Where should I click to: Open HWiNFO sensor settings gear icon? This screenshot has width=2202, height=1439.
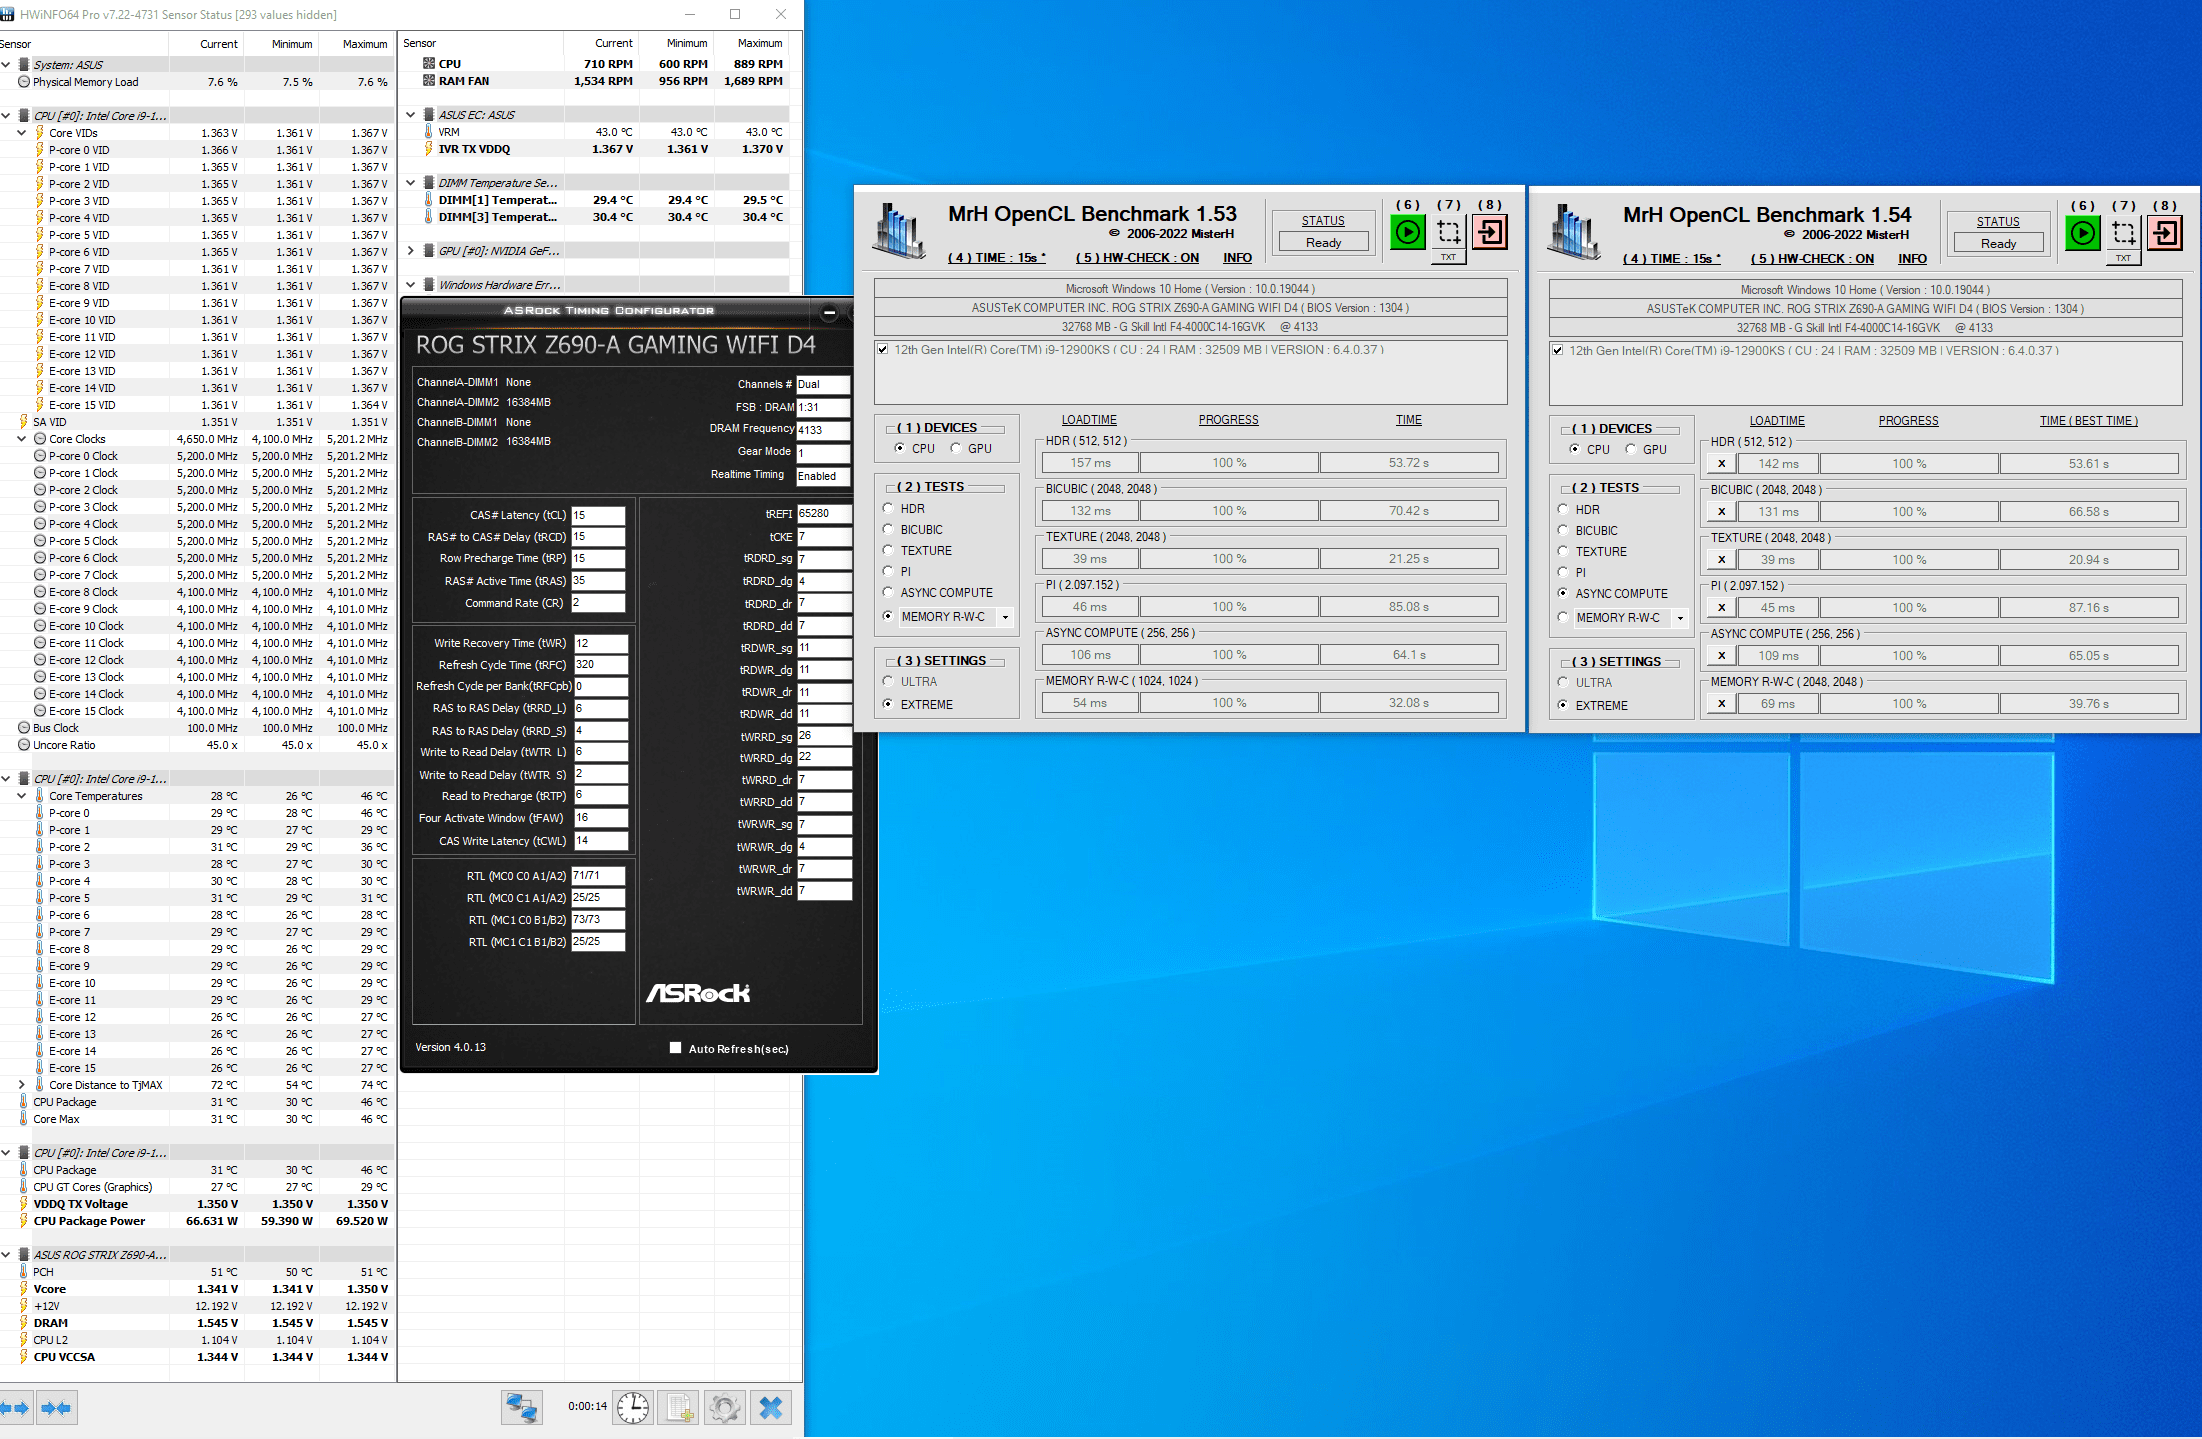tap(725, 1408)
